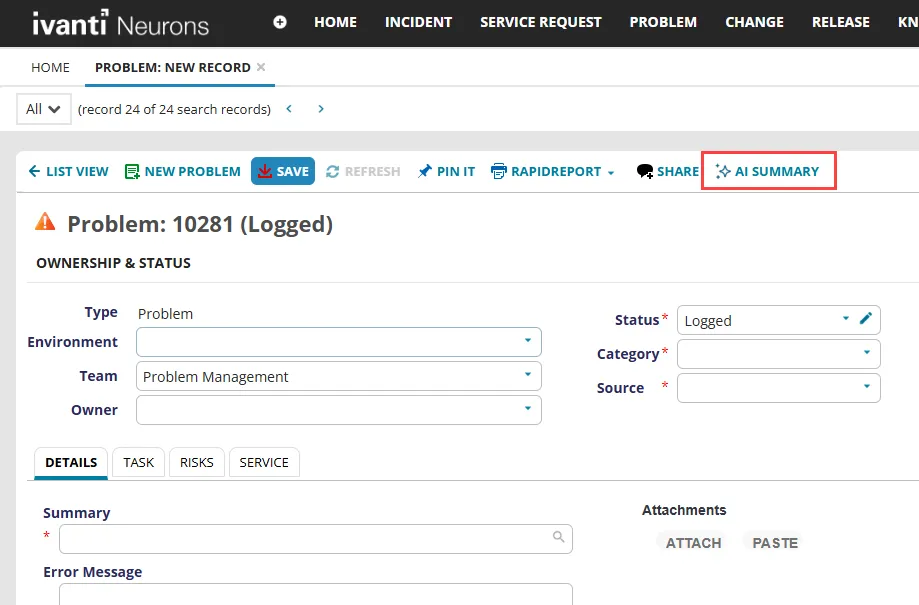Click into the Error Message field
Screen dimensions: 919x605
(315, 594)
